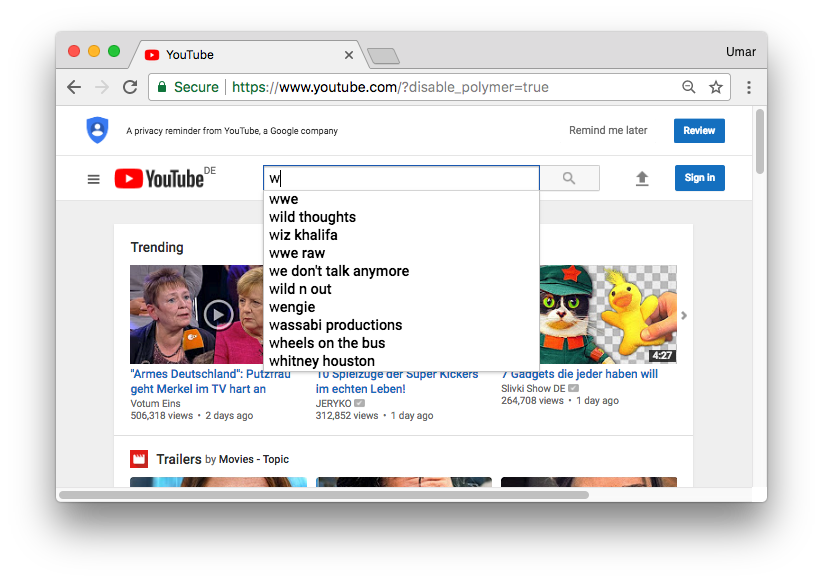Click the vertical page scrollbar
Screen dimensions: 823x582
pos(759,142)
